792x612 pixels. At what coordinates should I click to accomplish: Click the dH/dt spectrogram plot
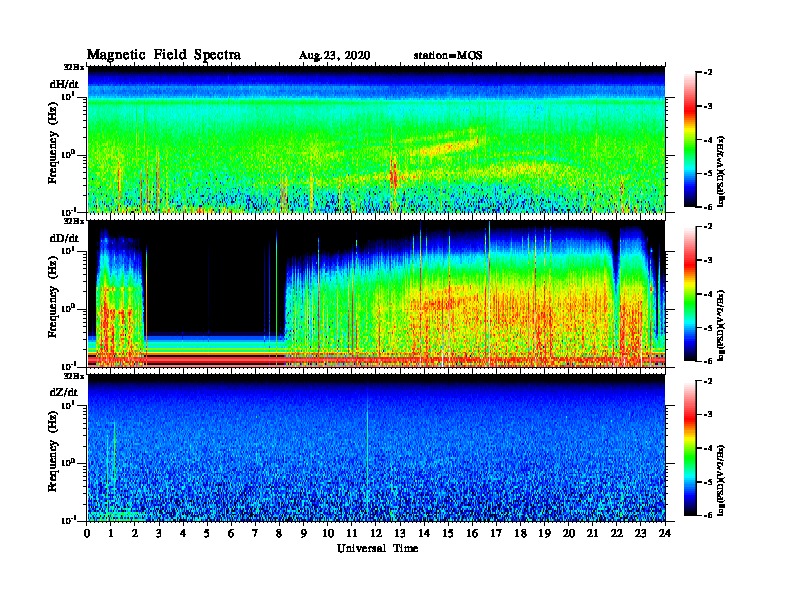pyautogui.click(x=377, y=139)
